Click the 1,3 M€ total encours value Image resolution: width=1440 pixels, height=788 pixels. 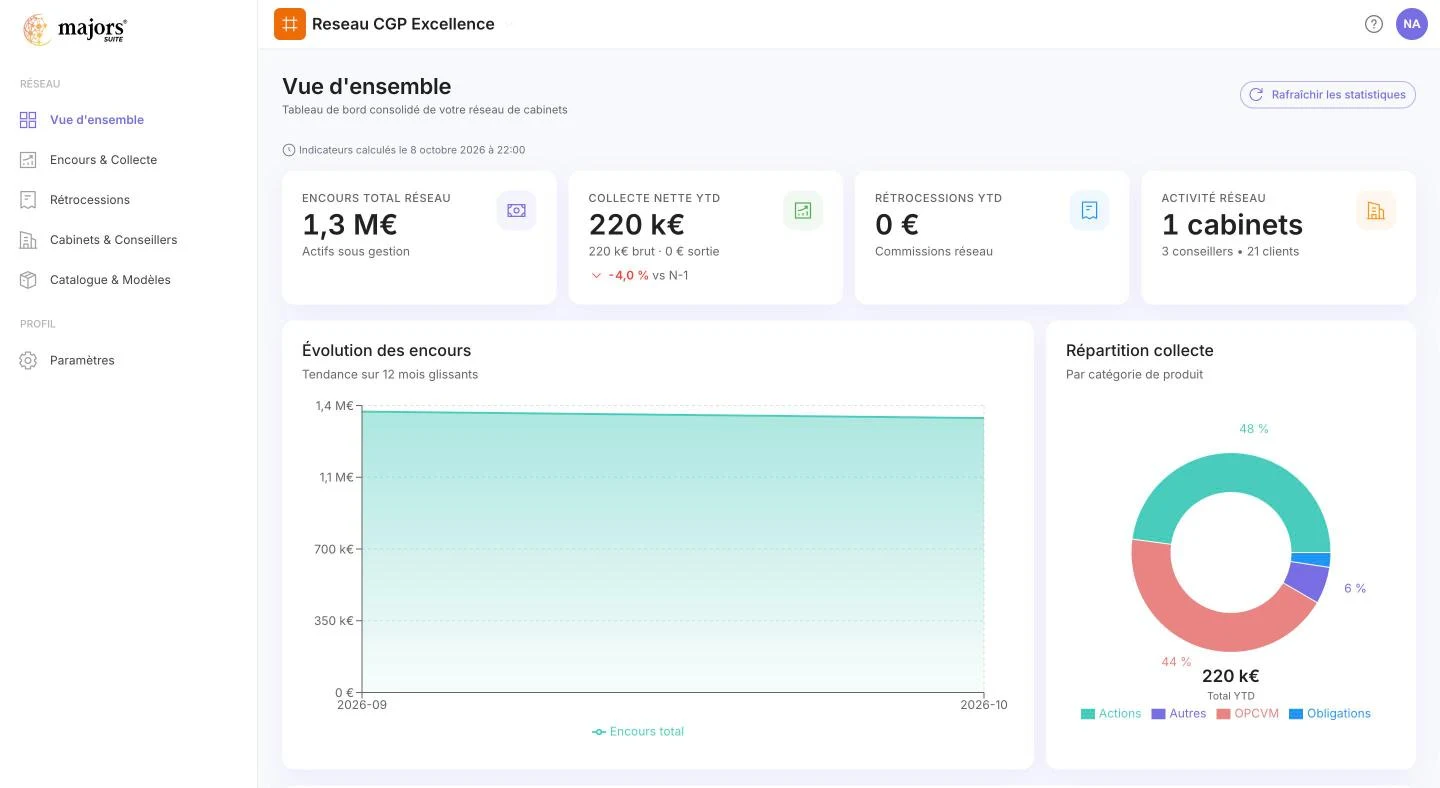(x=350, y=225)
